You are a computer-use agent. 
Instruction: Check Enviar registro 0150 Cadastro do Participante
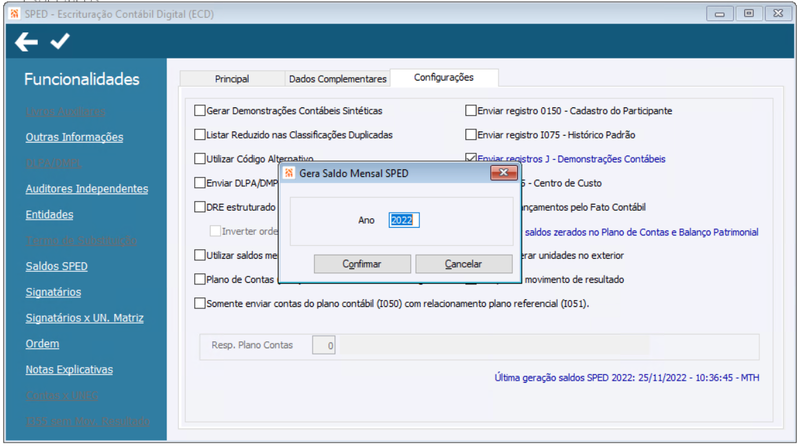point(471,110)
